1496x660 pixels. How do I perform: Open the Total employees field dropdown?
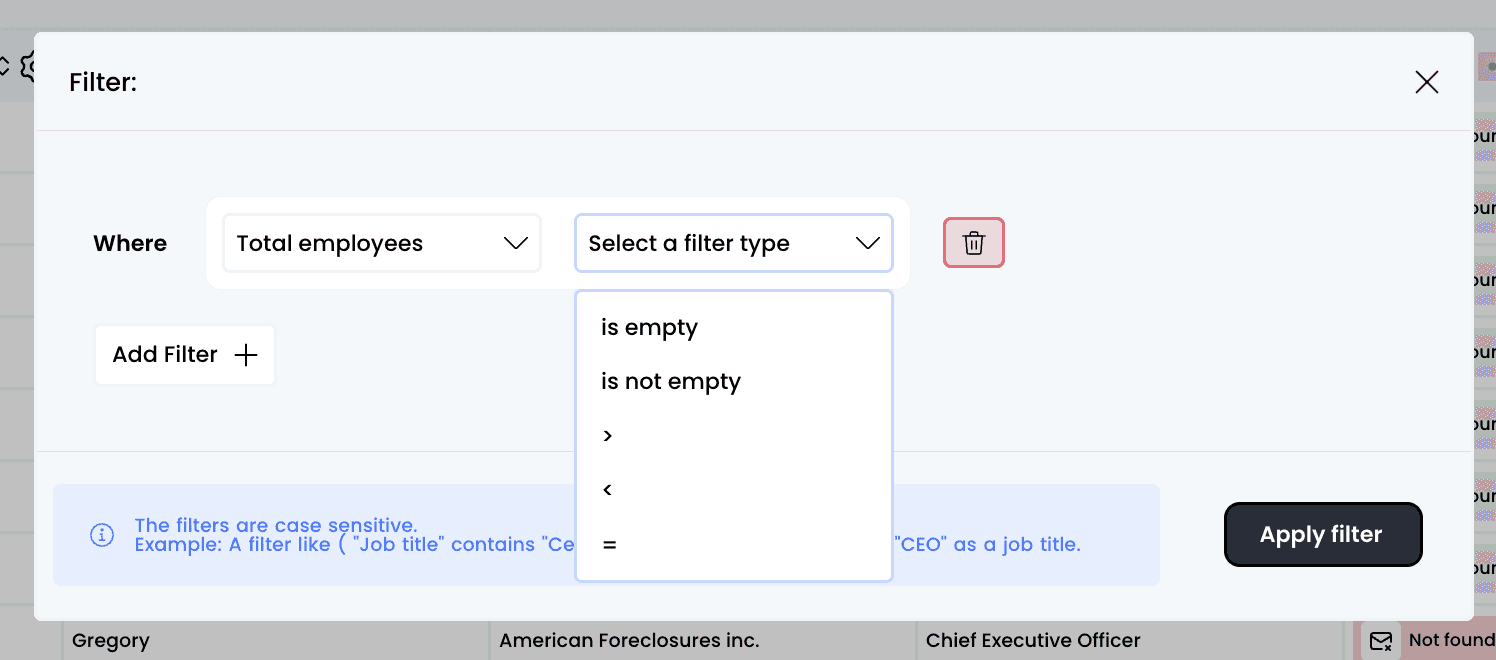[x=381, y=243]
